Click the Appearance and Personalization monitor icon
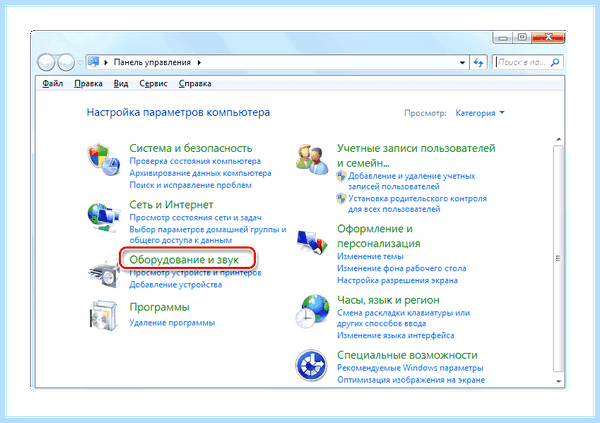Image resolution: width=600 pixels, height=423 pixels. pyautogui.click(x=312, y=242)
